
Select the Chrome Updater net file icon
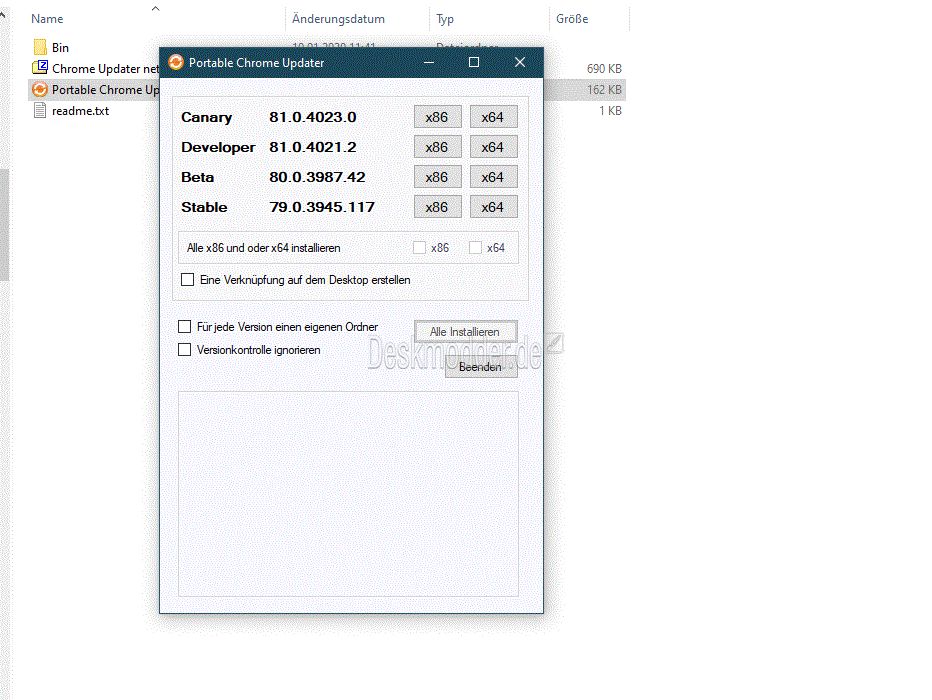click(x=40, y=68)
